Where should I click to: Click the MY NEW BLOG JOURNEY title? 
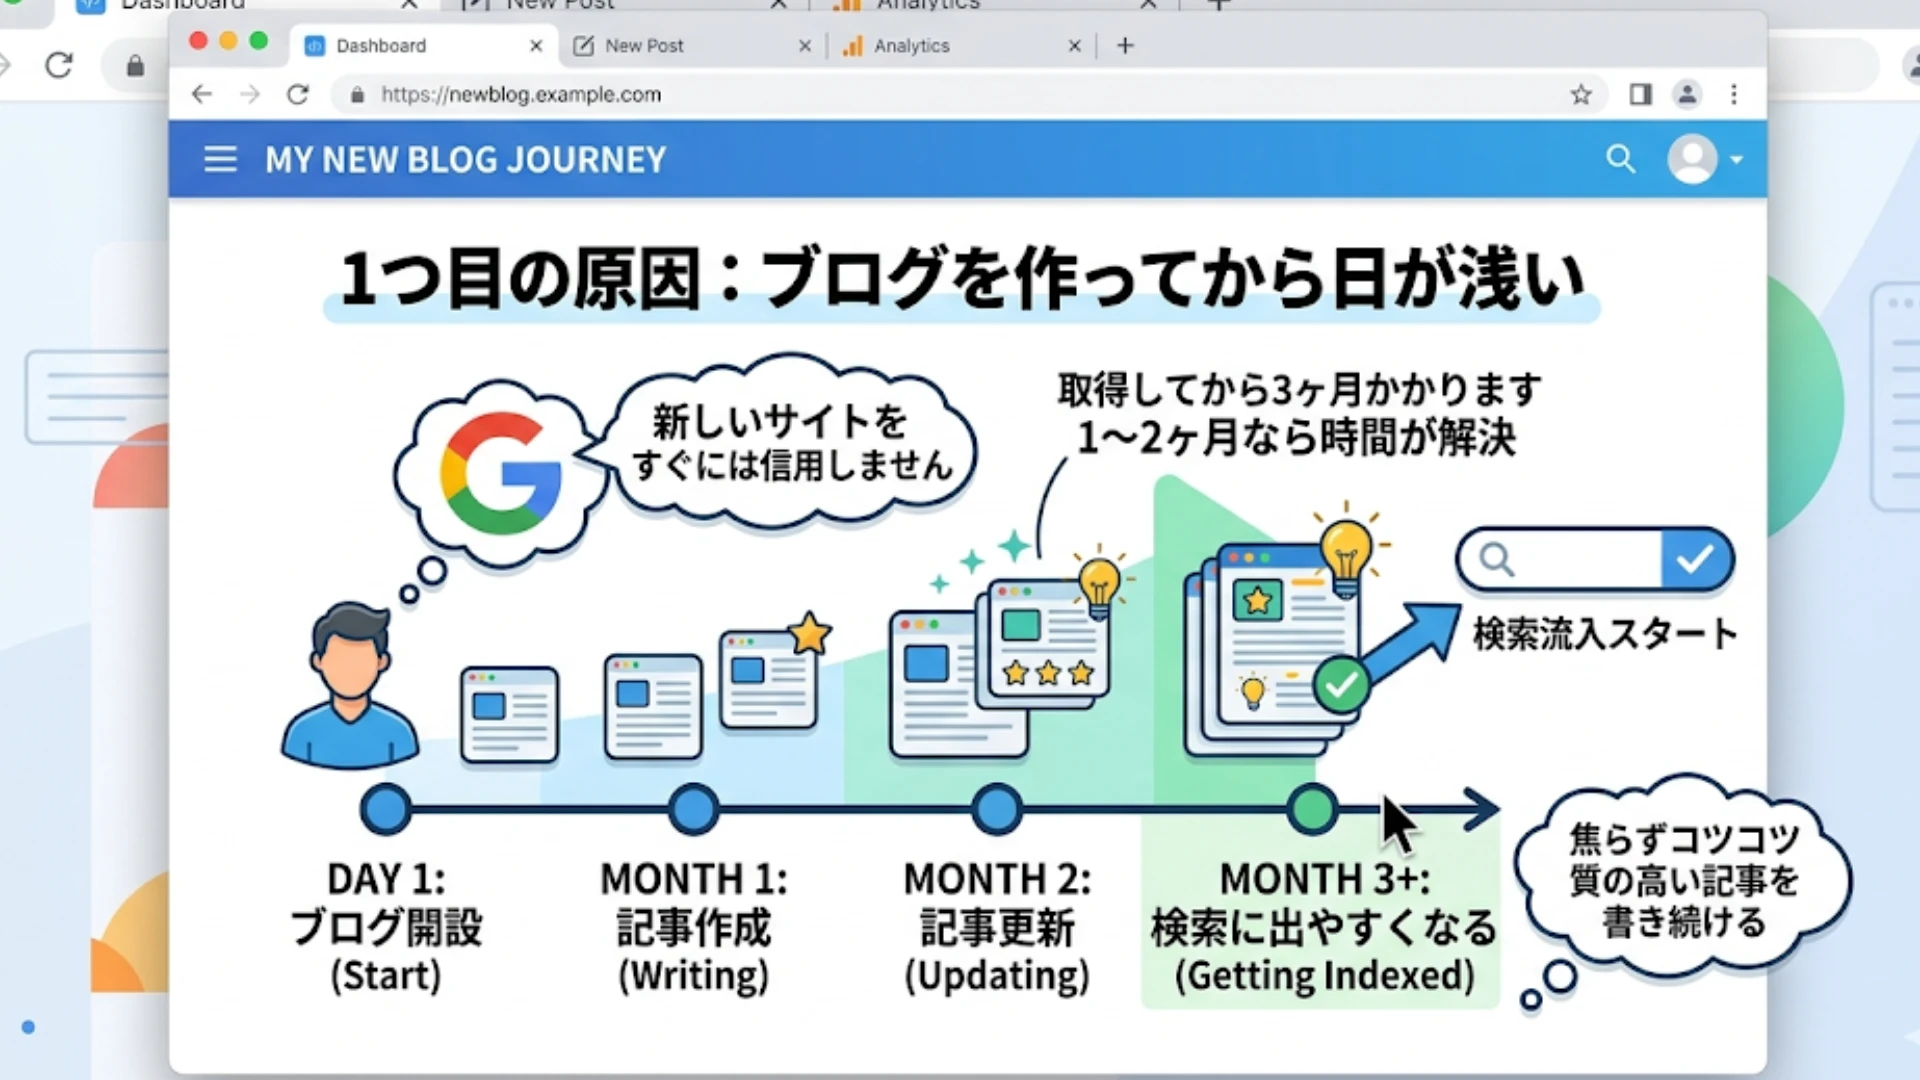(465, 160)
